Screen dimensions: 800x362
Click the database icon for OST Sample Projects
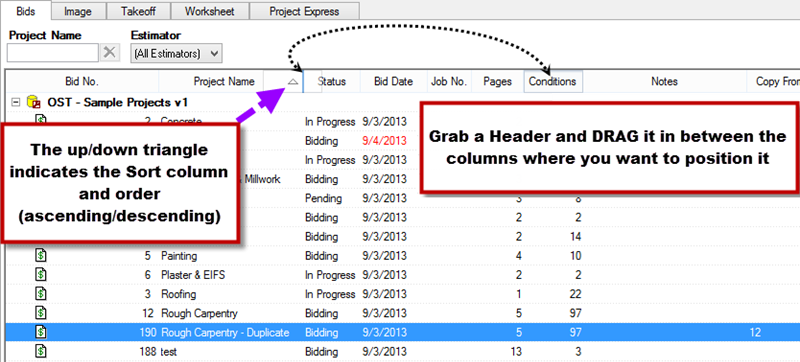coord(34,102)
